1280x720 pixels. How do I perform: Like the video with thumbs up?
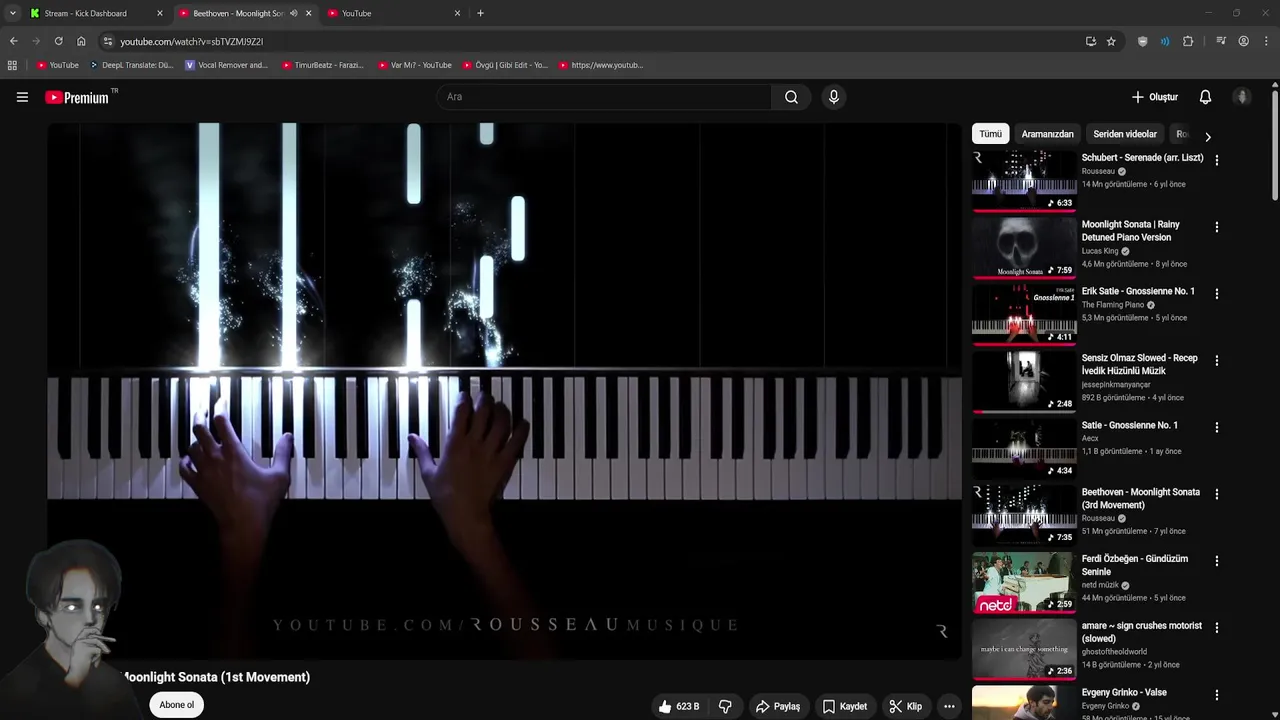[680, 706]
